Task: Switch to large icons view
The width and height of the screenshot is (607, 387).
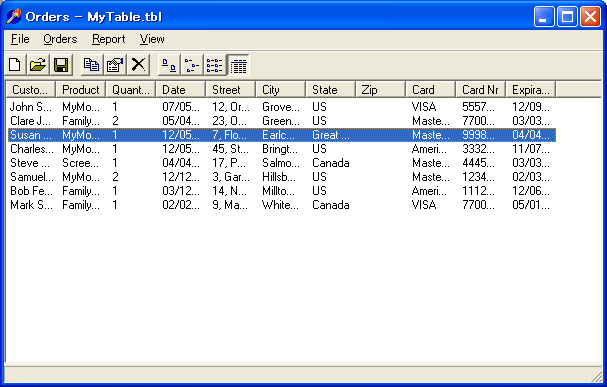Action: 169,65
